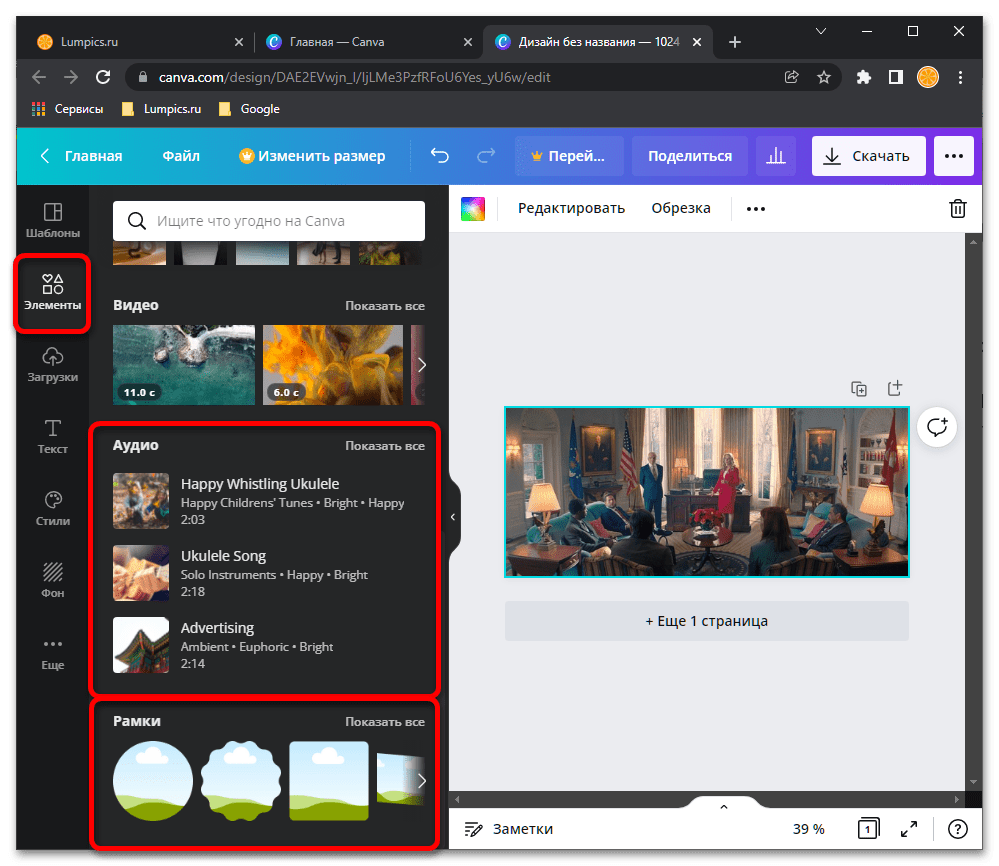
Task: Open the Элементы sidebar panel
Action: click(x=52, y=292)
